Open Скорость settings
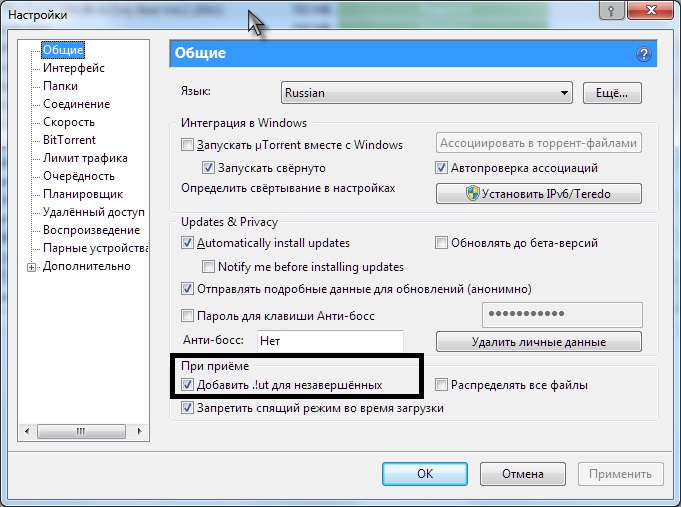This screenshot has height=507, width=681. 69,122
